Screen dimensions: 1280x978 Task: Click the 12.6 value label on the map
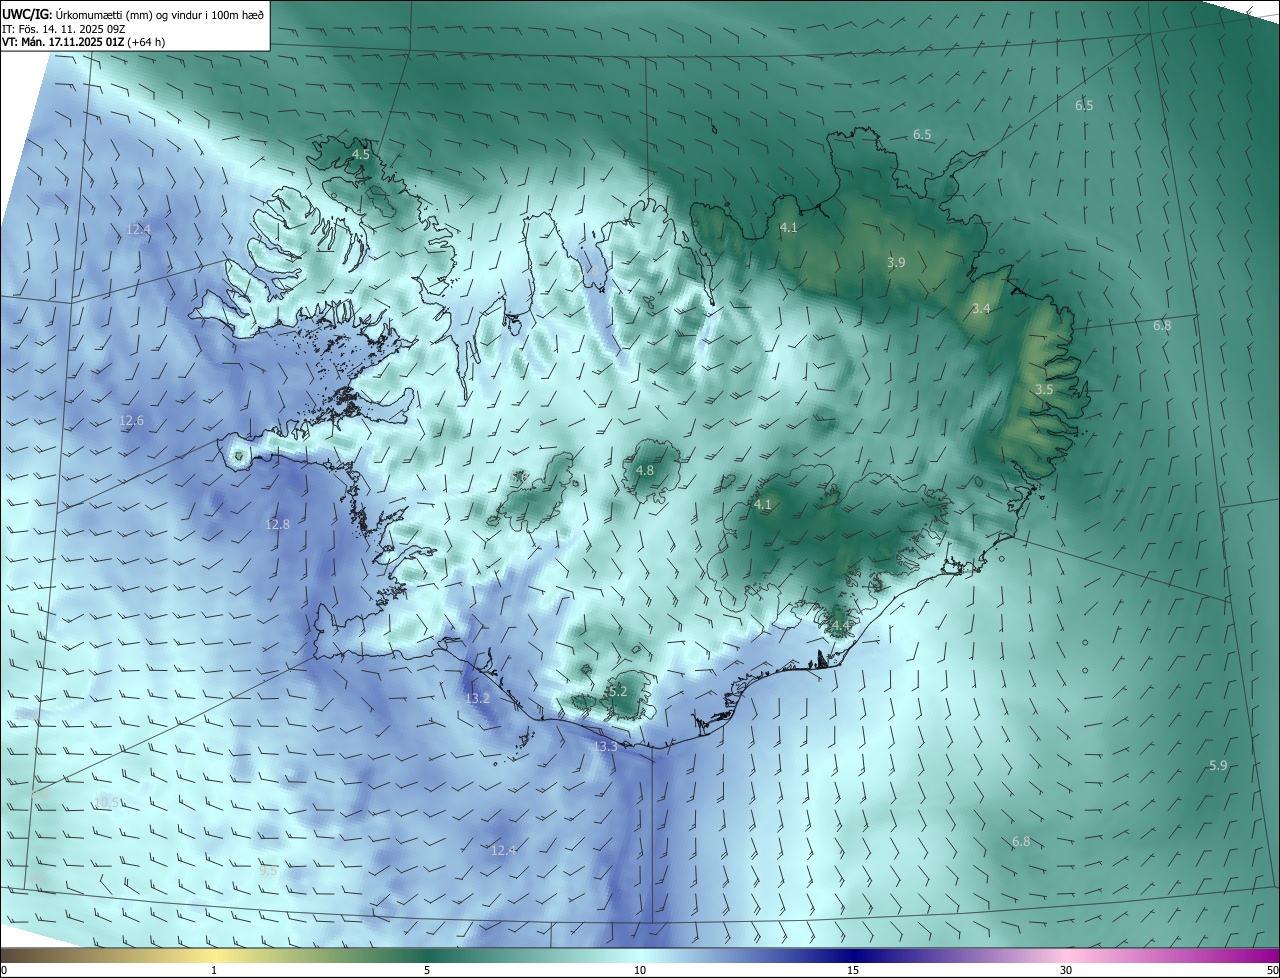132,421
